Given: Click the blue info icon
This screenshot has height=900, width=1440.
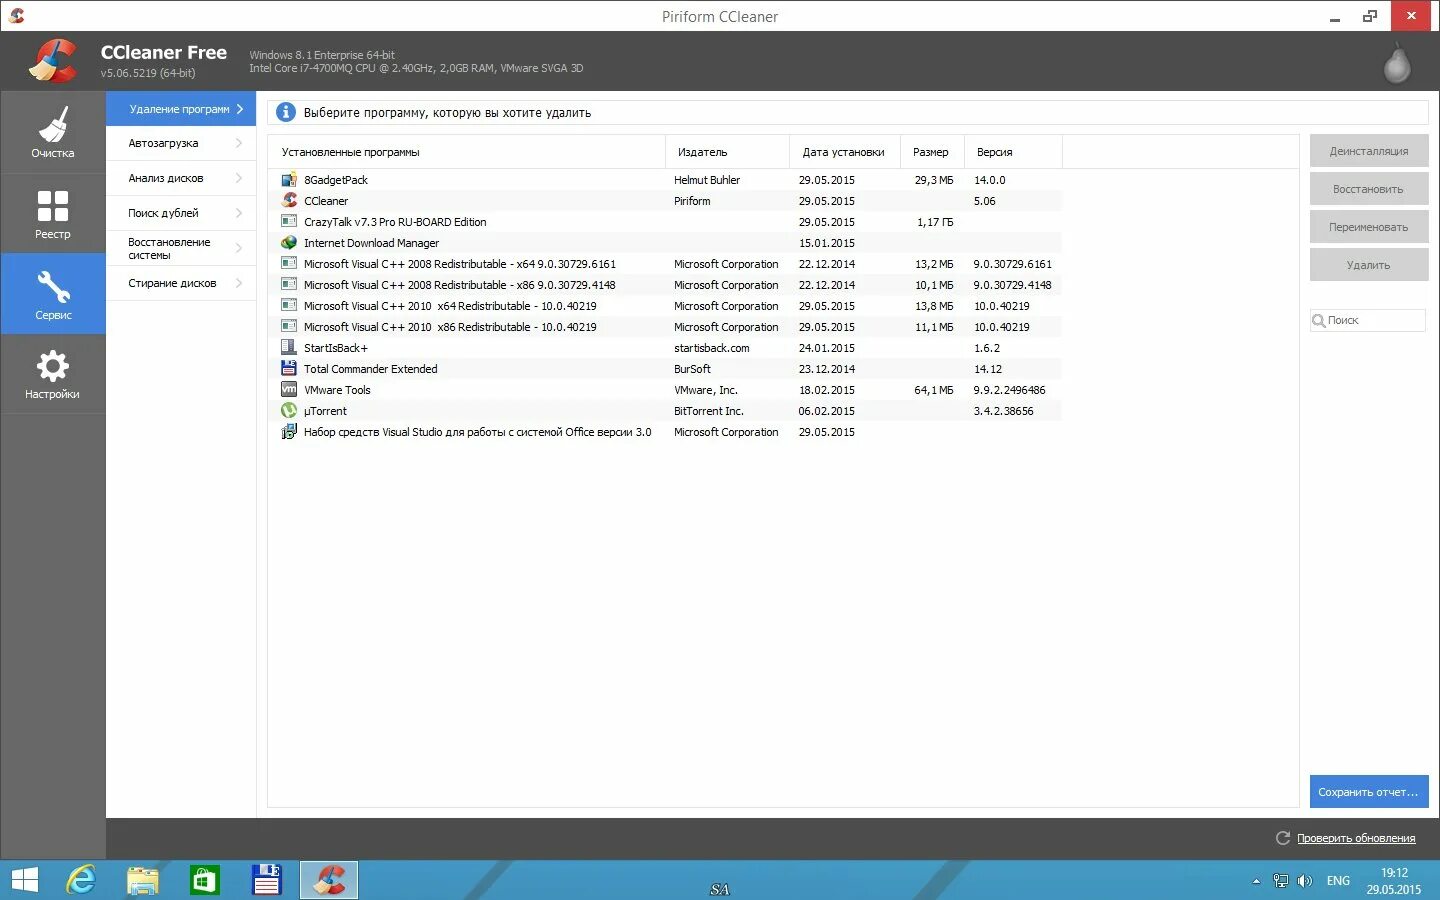Looking at the screenshot, I should [x=286, y=113].
